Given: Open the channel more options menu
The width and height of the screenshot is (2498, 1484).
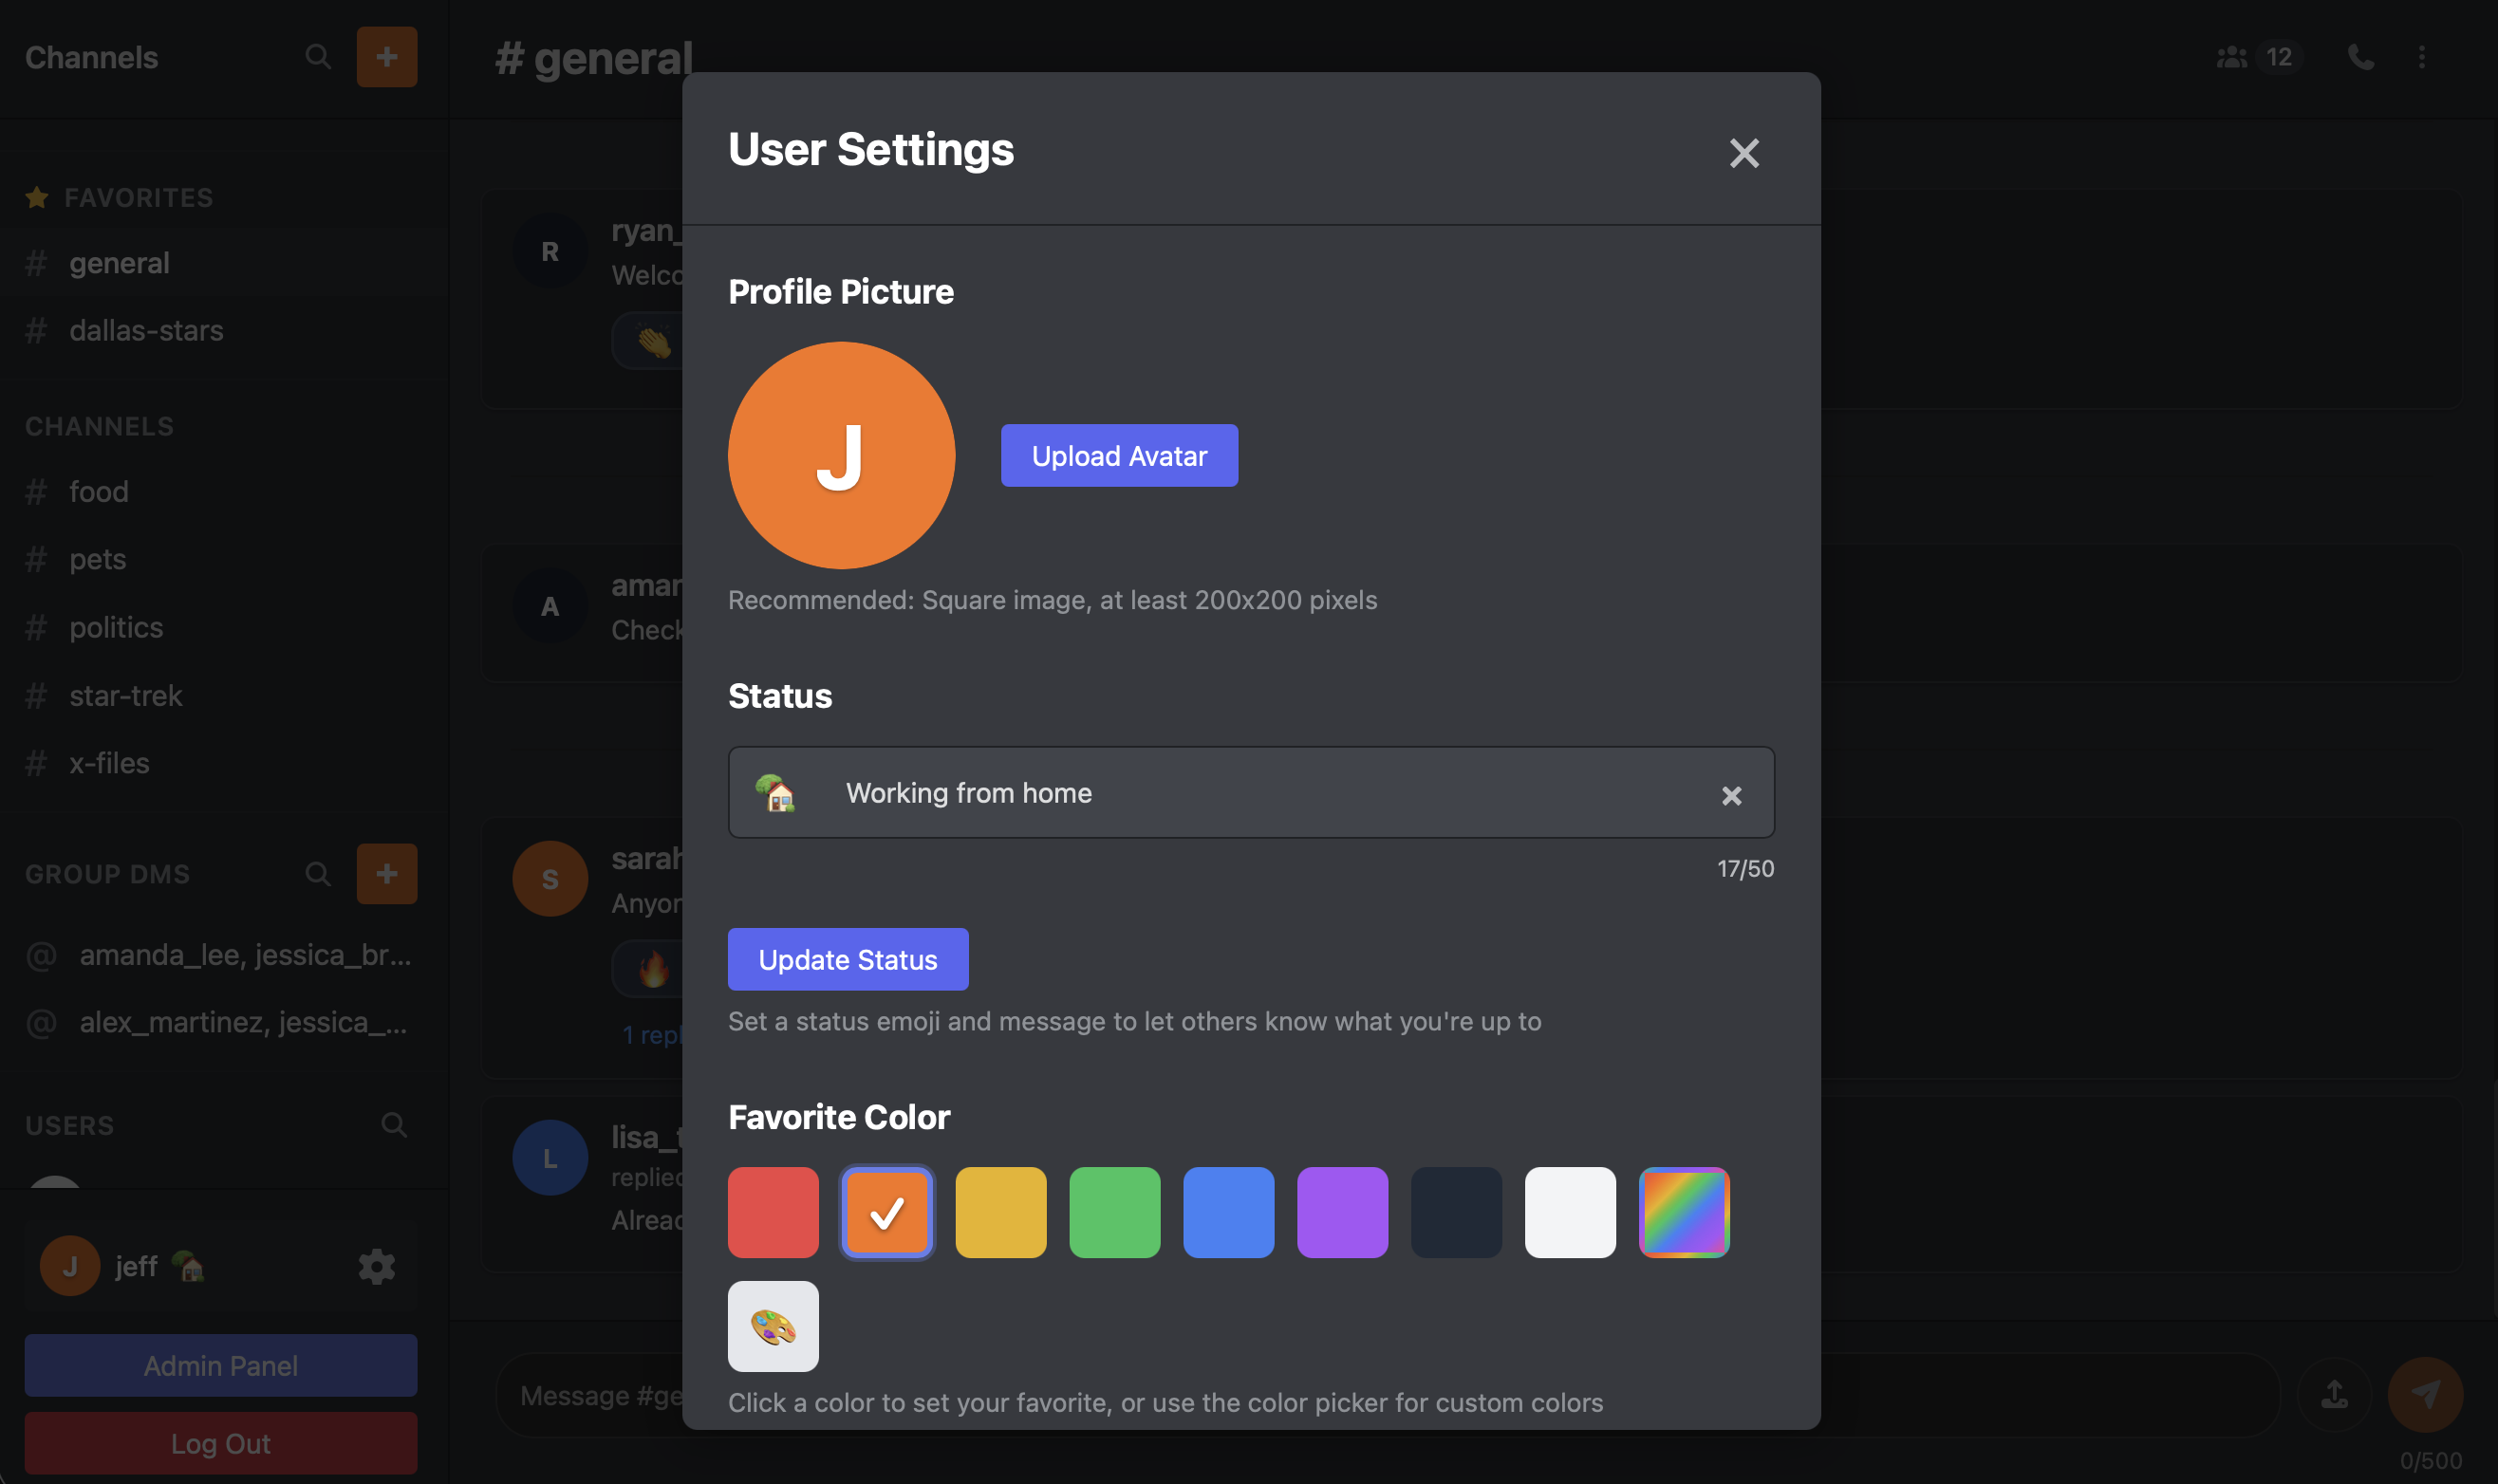Looking at the screenshot, I should [2422, 57].
